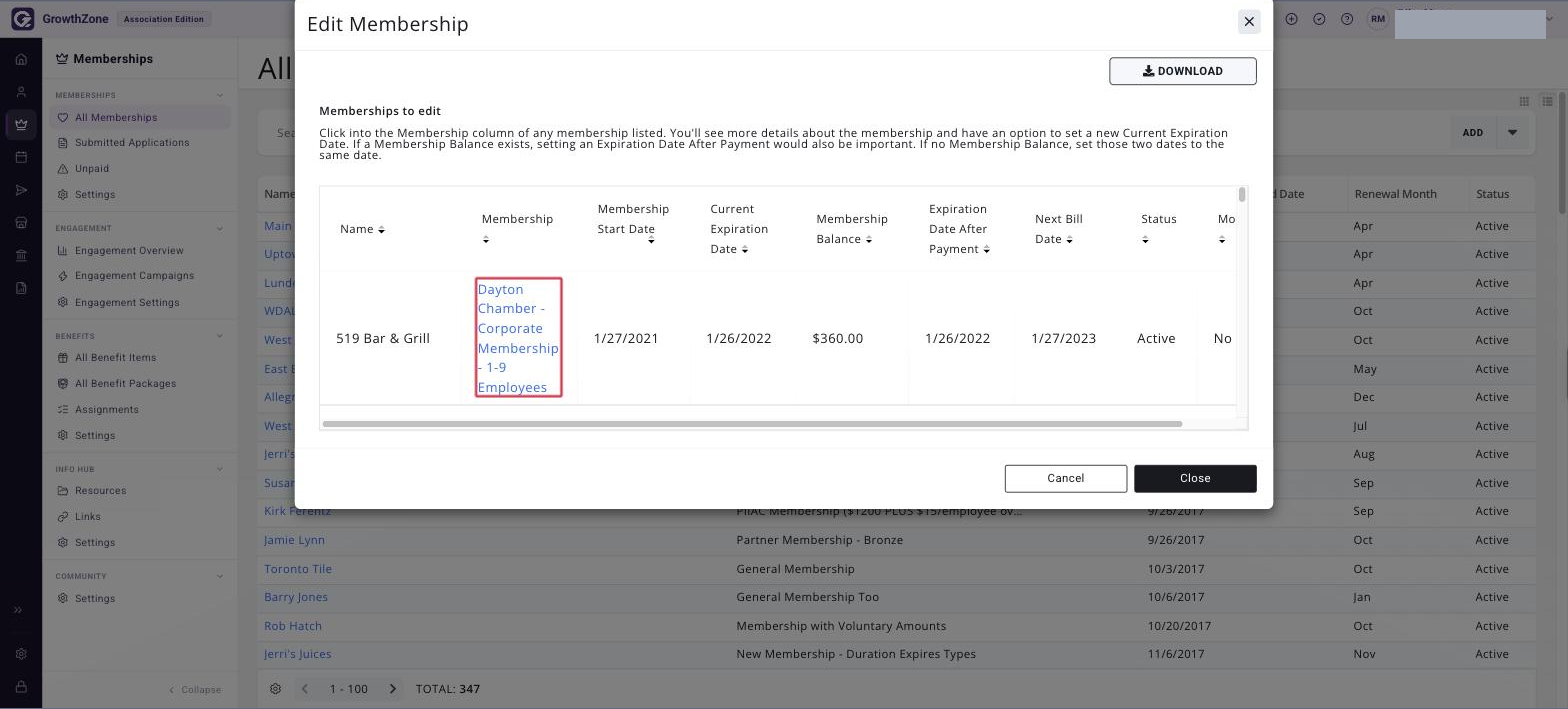Collapse the Community sidebar section
The image size is (1568, 709).
tap(220, 576)
